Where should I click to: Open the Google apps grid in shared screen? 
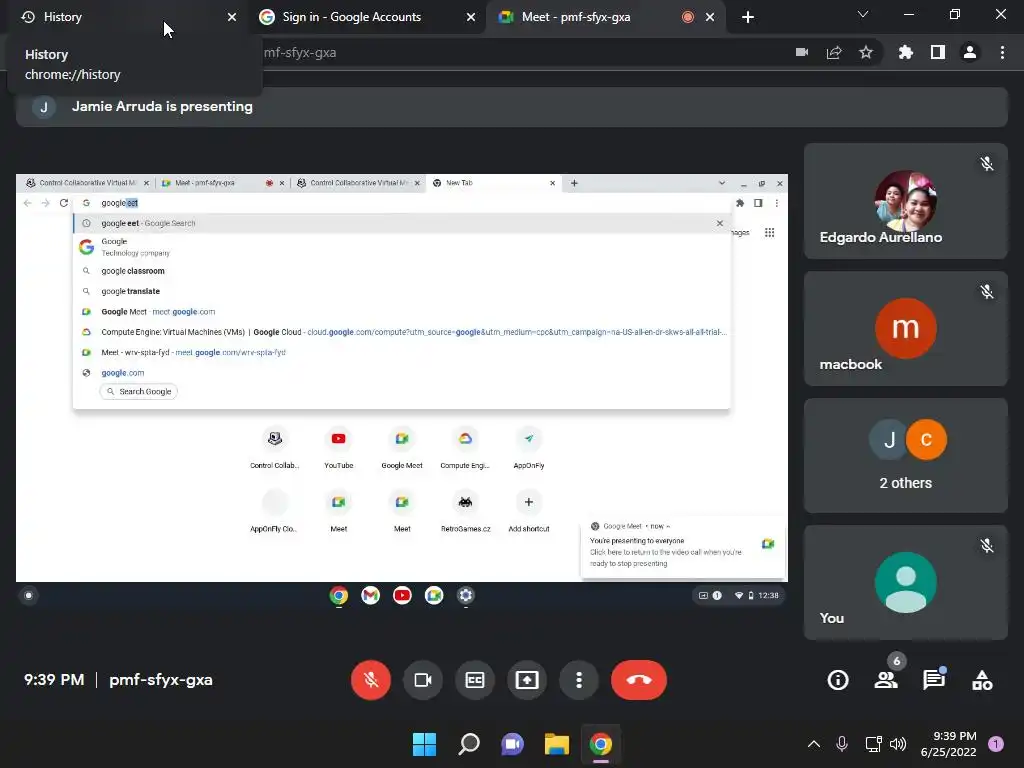(x=769, y=232)
